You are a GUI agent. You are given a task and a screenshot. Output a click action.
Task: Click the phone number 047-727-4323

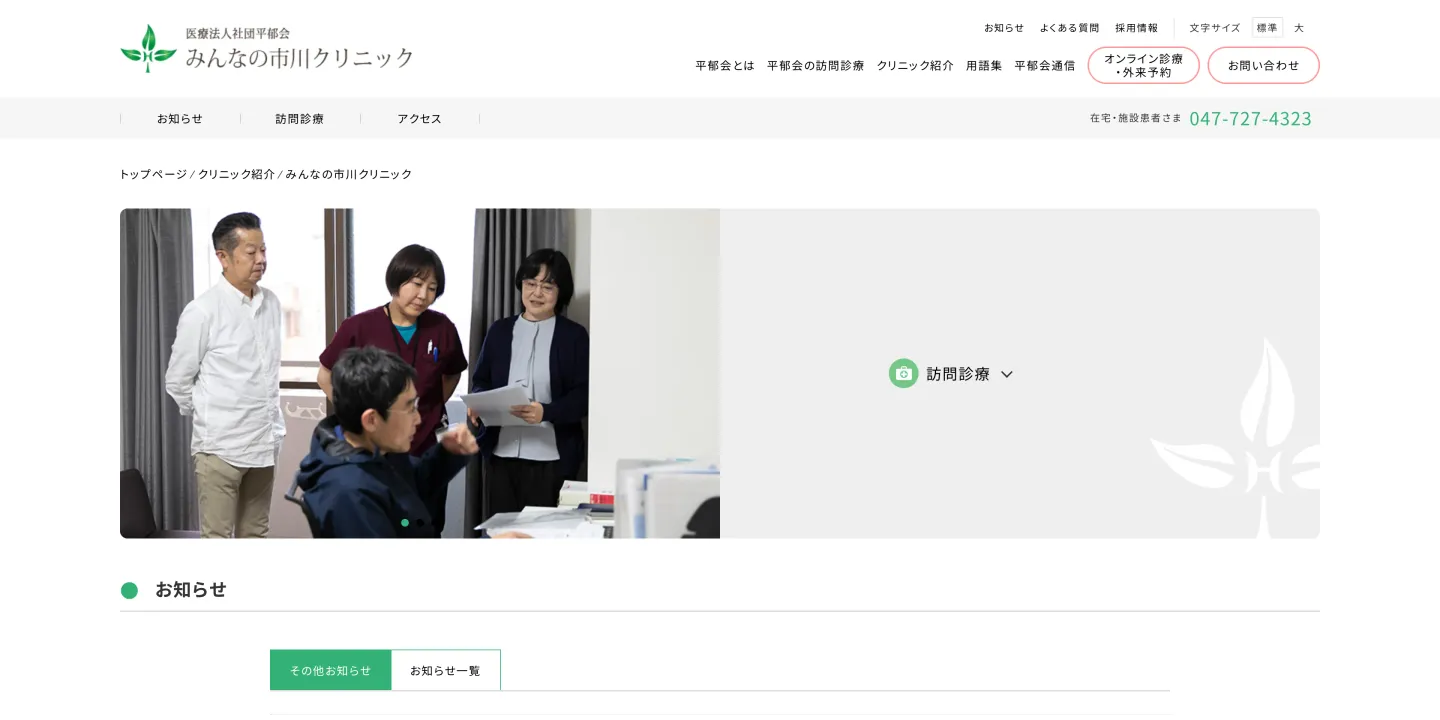click(x=1250, y=118)
